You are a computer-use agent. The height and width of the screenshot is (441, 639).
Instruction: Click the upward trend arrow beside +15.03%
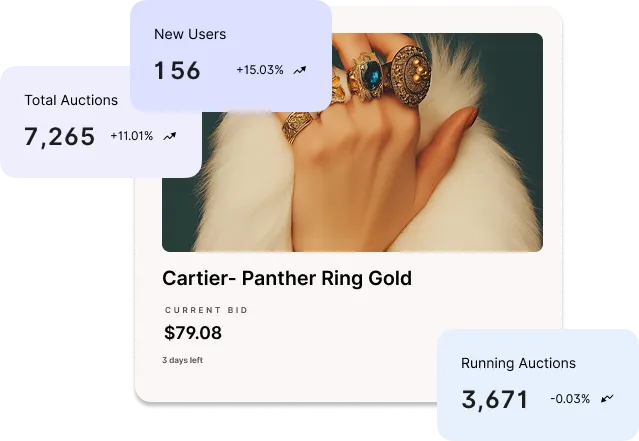[300, 71]
